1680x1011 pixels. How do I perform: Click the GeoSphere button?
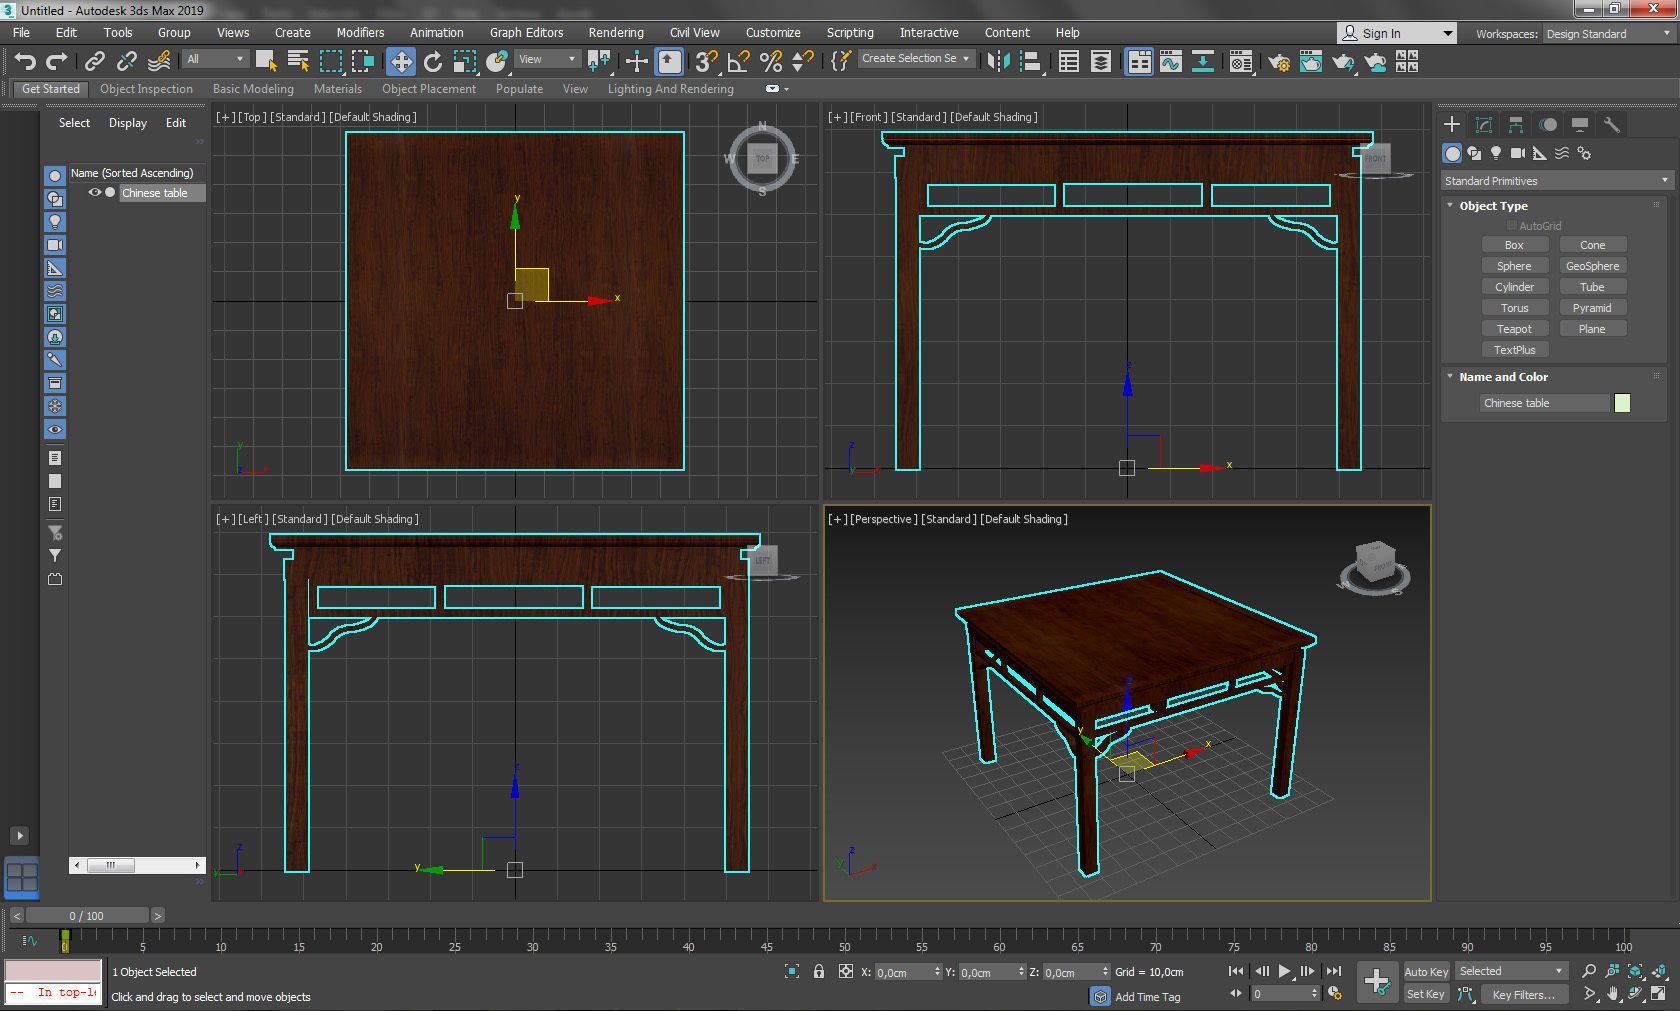coord(1592,266)
